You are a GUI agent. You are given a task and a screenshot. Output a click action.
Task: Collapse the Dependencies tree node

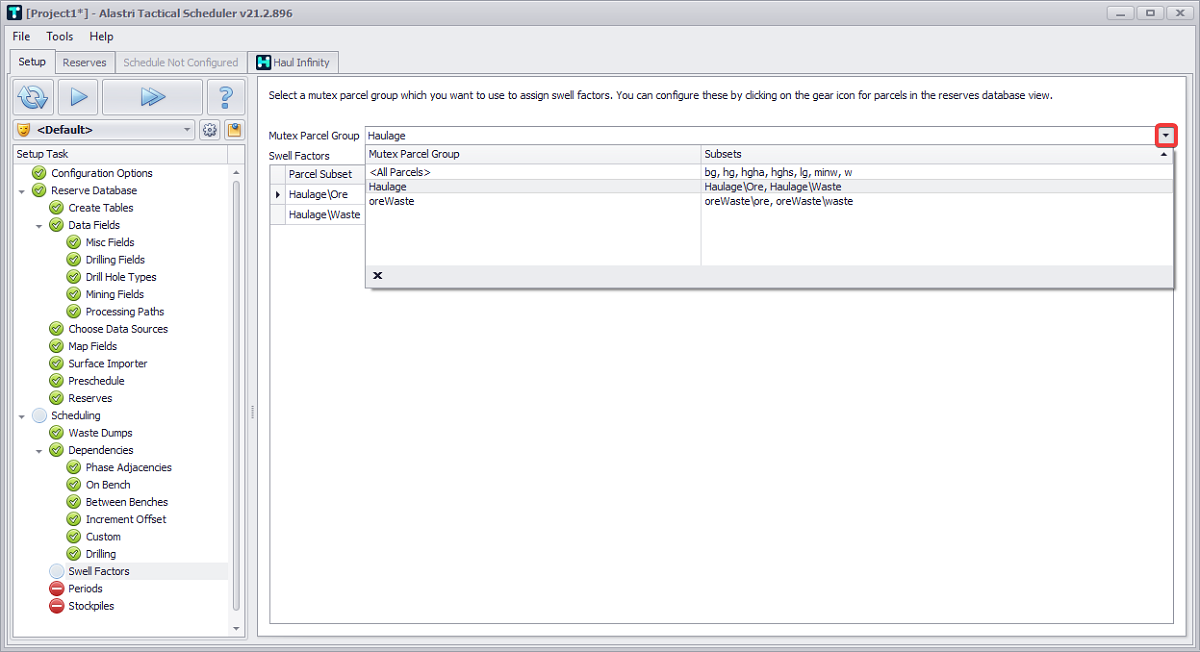pos(39,451)
